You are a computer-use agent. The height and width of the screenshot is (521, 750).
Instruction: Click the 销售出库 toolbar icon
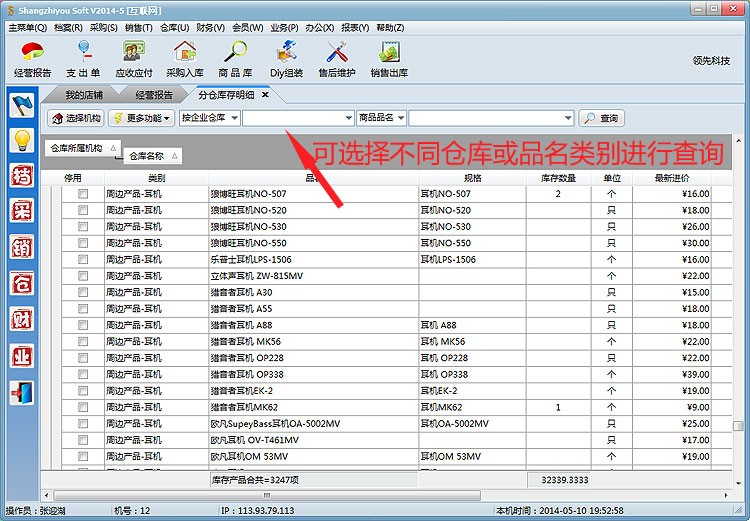[x=389, y=58]
